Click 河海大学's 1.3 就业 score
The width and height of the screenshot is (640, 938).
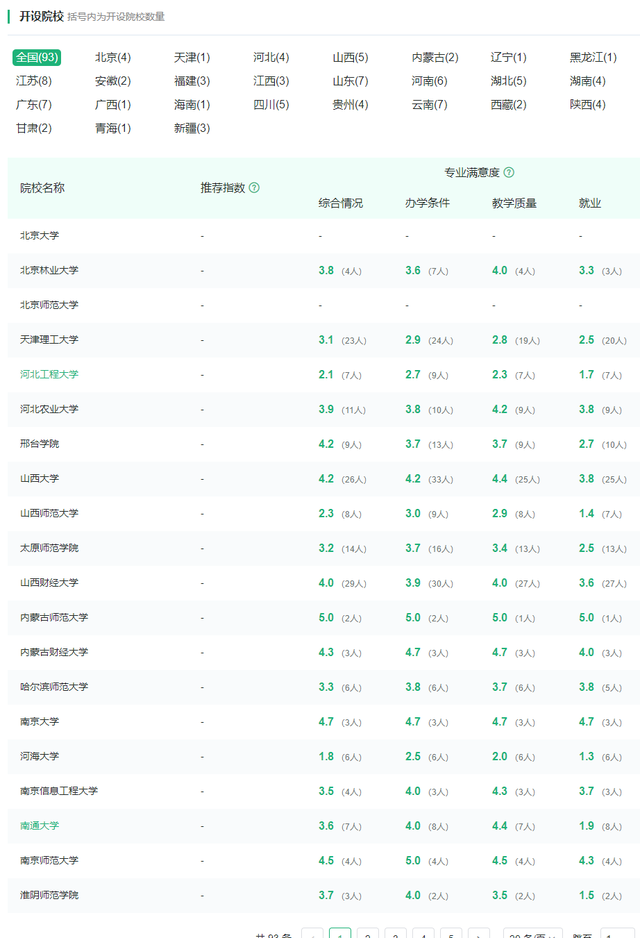click(586, 756)
